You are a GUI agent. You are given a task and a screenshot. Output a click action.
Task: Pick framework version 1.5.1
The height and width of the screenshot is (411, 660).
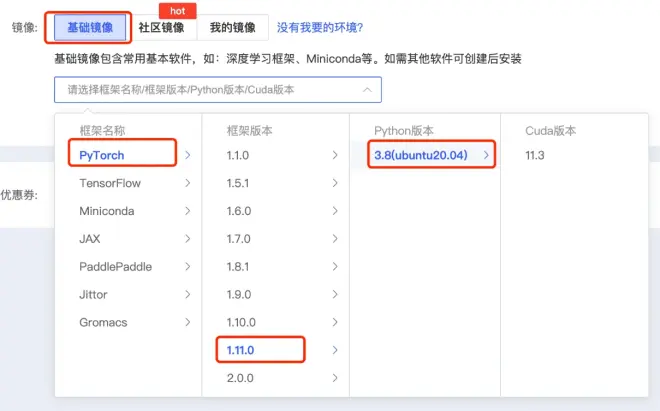click(x=238, y=183)
